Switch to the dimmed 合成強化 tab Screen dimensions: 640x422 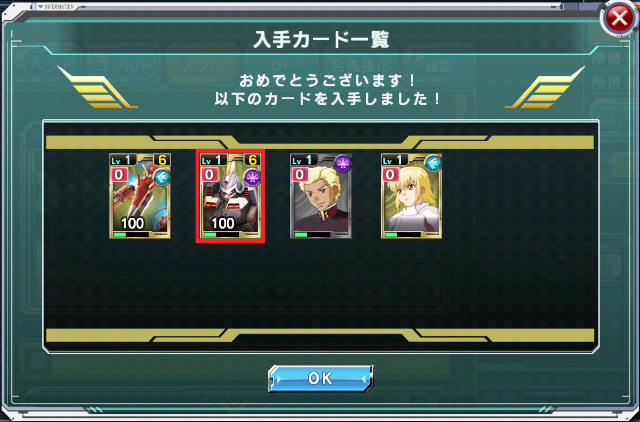tap(361, 65)
